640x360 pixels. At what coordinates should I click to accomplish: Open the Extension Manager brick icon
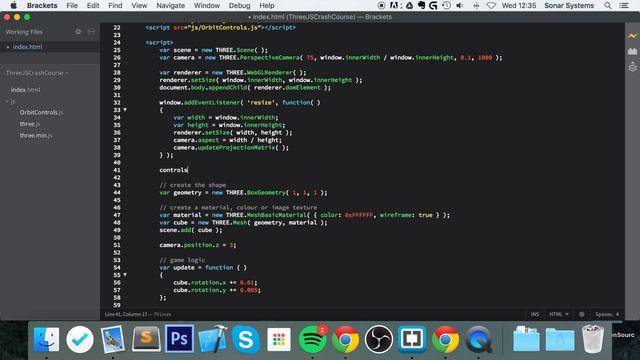click(632, 51)
